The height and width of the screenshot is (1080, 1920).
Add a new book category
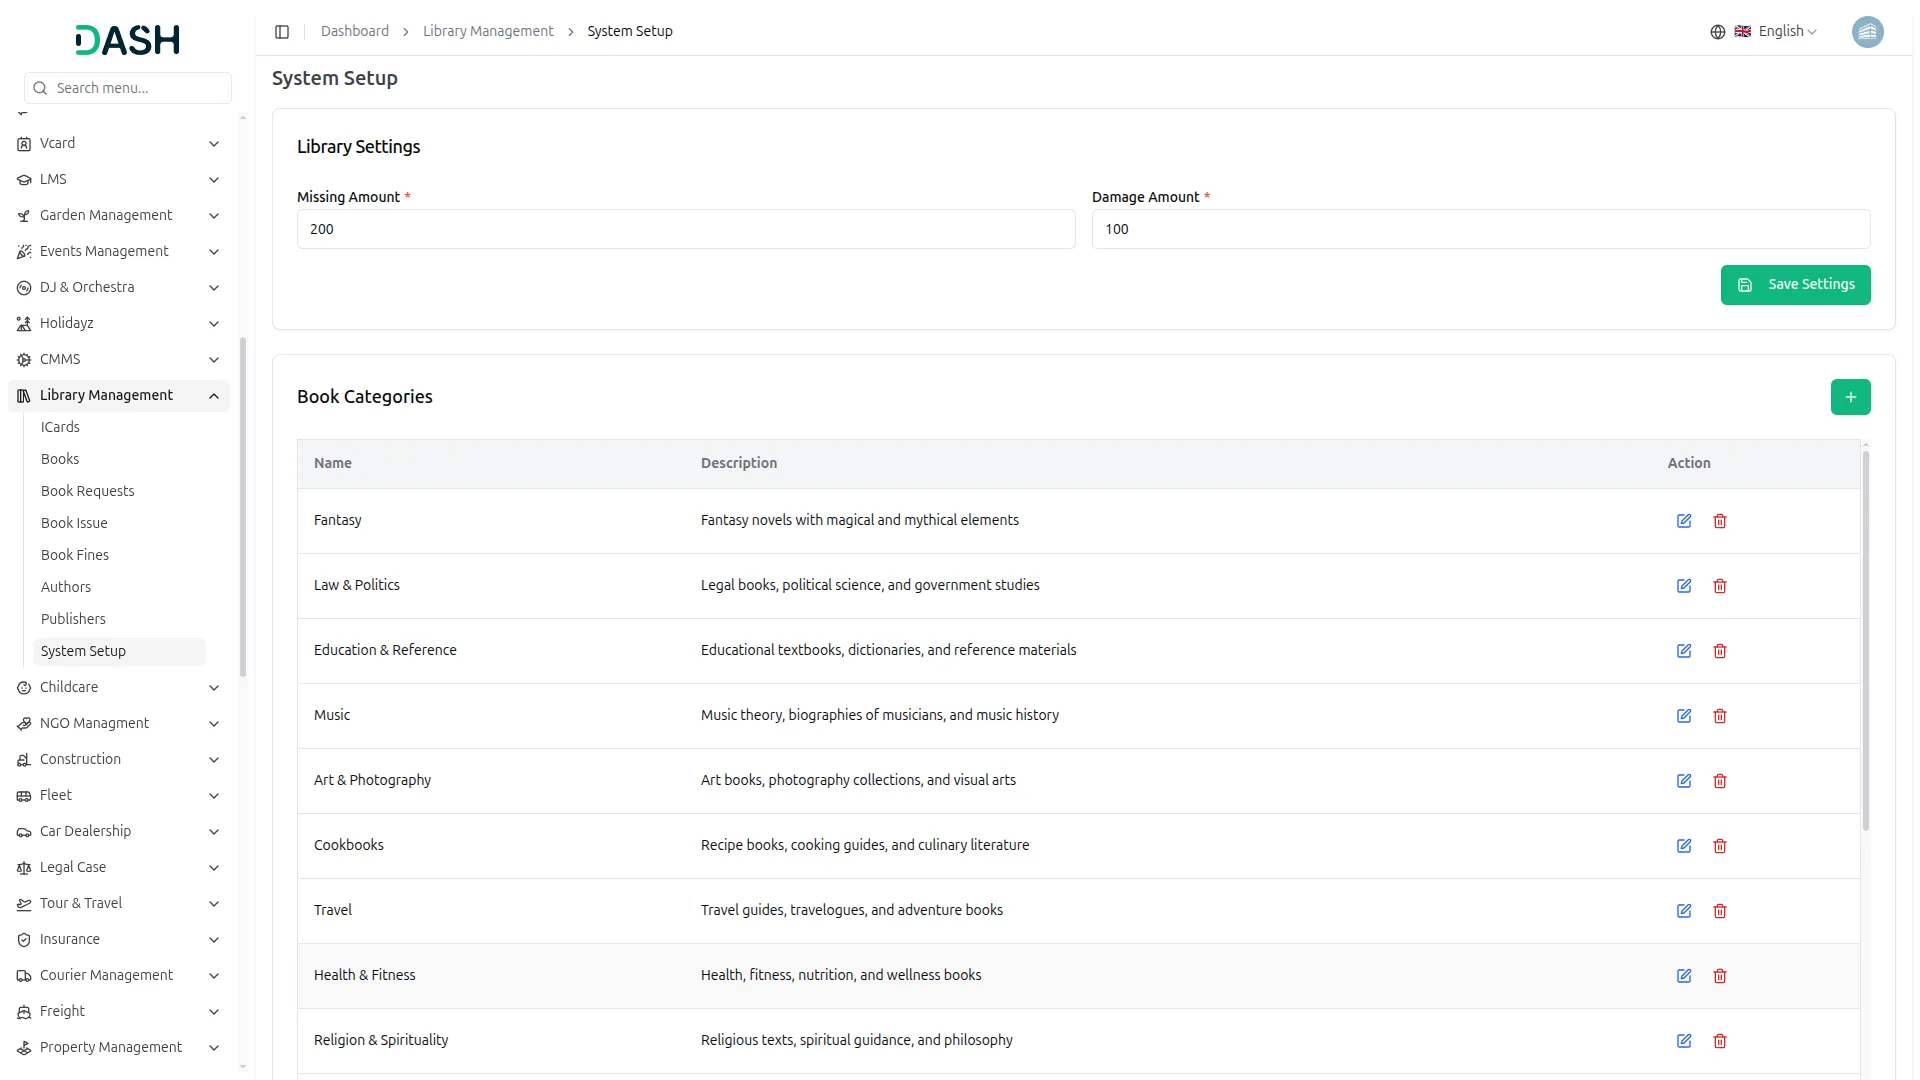tap(1850, 397)
